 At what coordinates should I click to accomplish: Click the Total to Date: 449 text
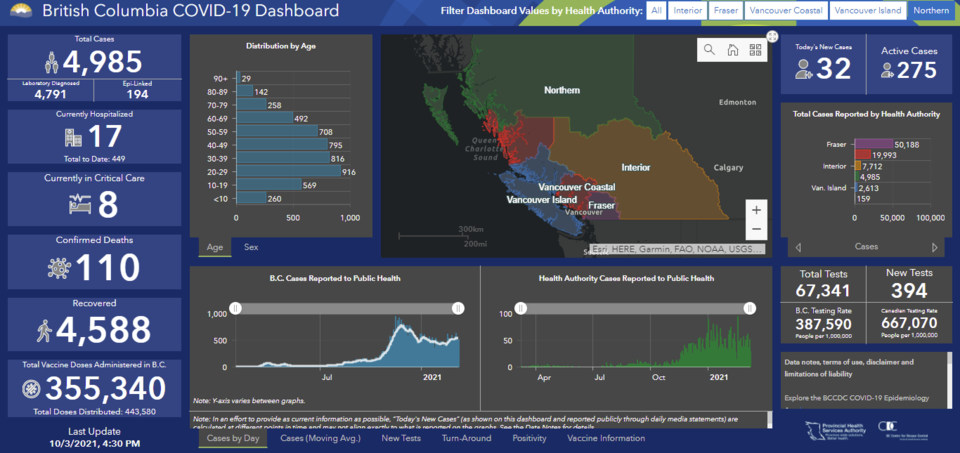point(94,159)
